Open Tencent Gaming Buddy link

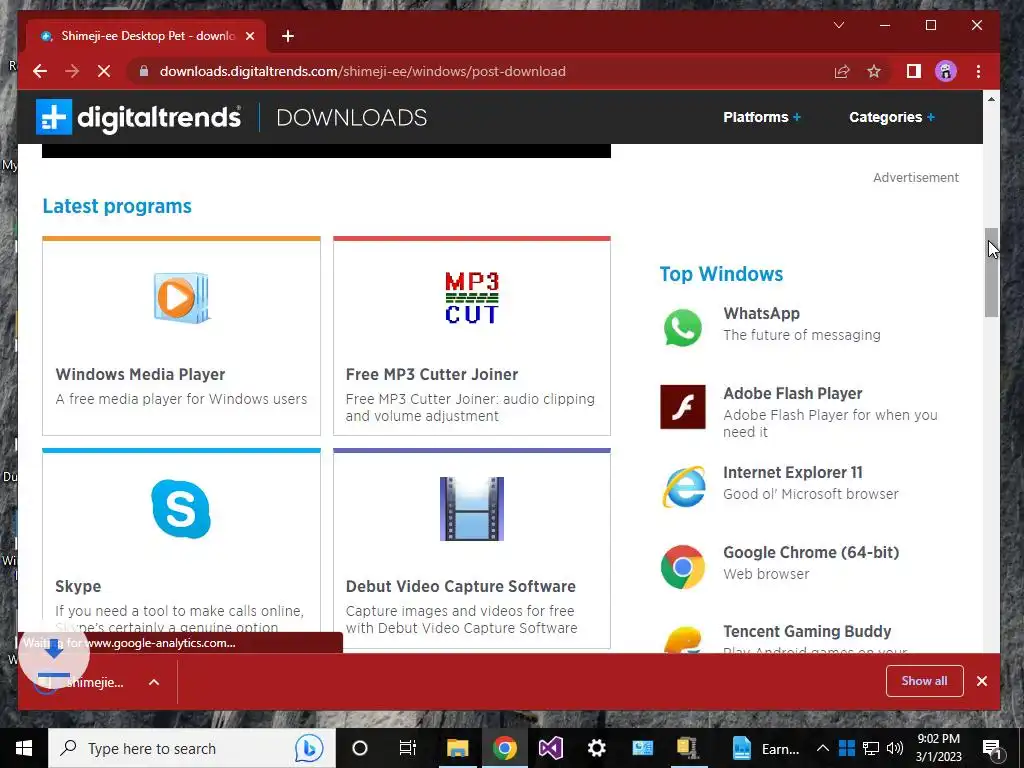pyautogui.click(x=807, y=632)
